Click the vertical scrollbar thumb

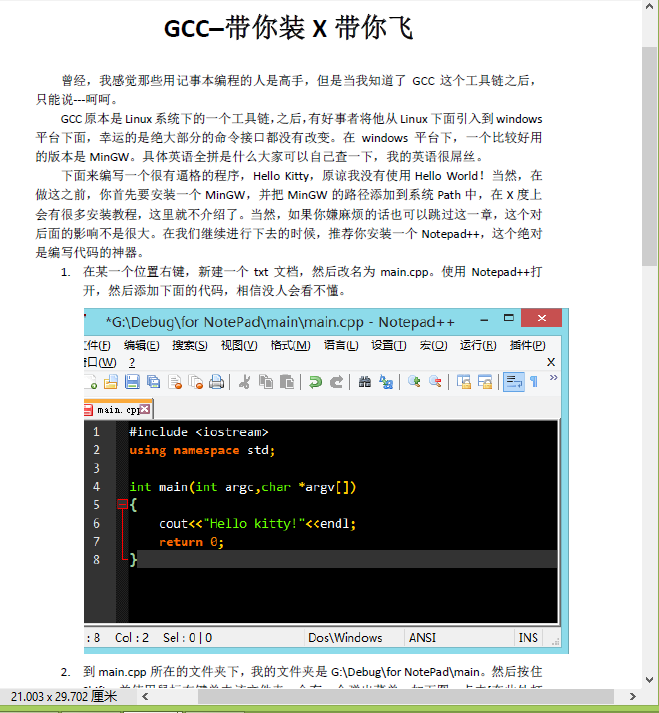(x=649, y=156)
